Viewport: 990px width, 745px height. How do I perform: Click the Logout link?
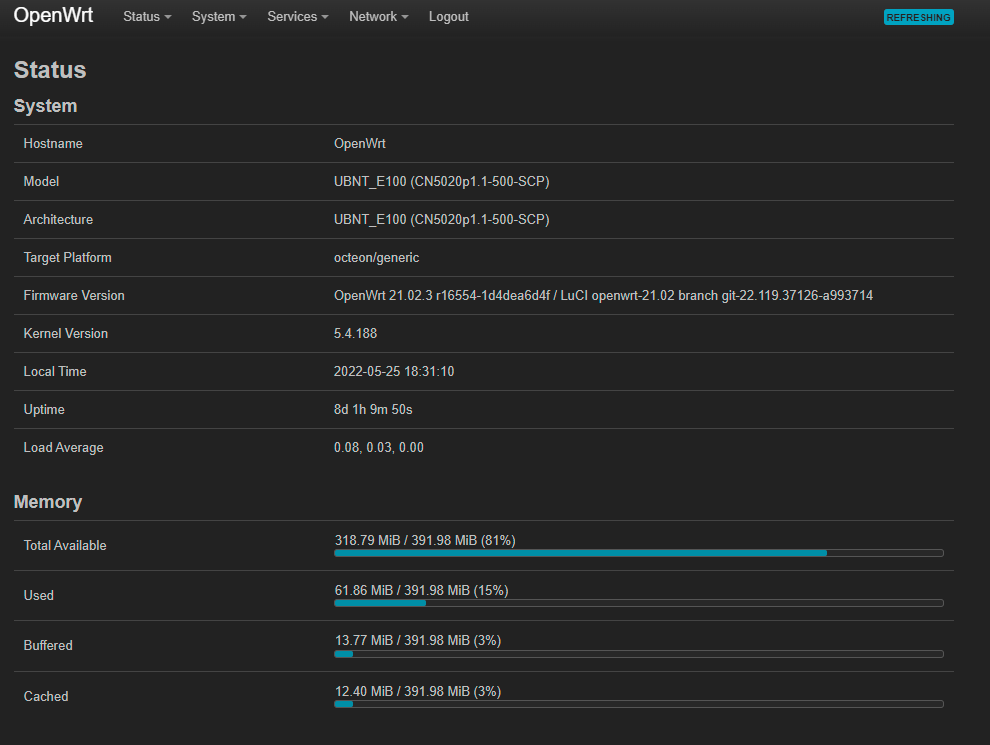448,17
